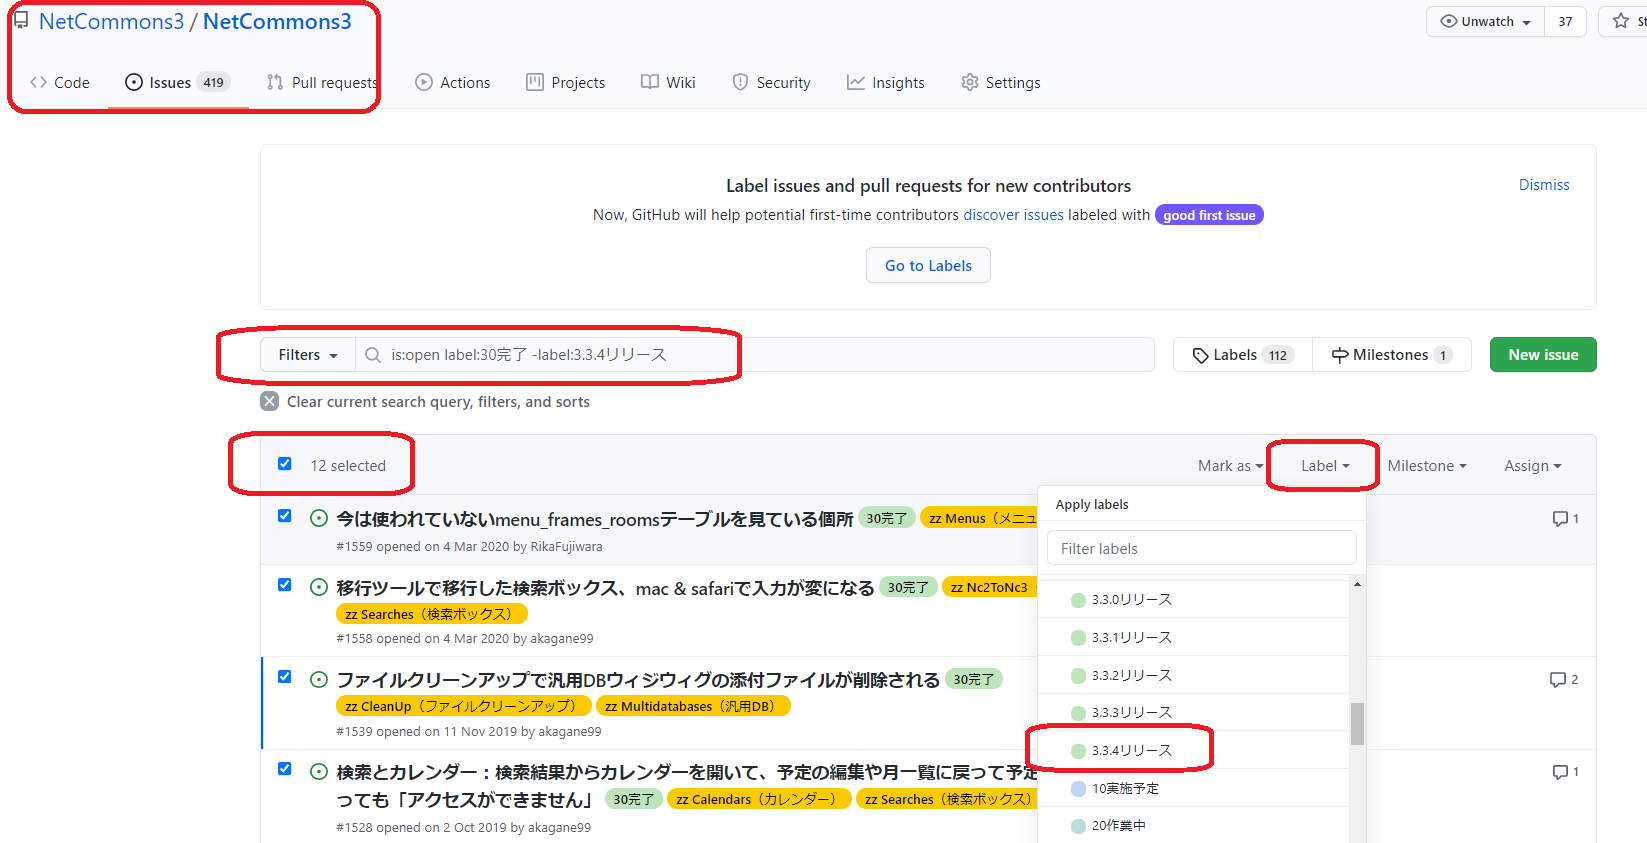This screenshot has height=843, width=1647.
Task: Open the Insights tab
Action: pos(886,83)
